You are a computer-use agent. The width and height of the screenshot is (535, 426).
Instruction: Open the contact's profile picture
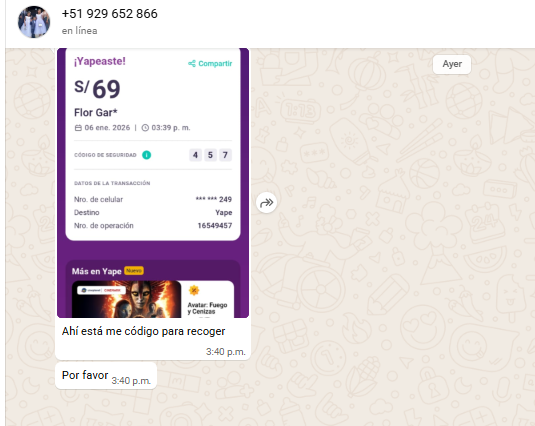[x=34, y=22]
